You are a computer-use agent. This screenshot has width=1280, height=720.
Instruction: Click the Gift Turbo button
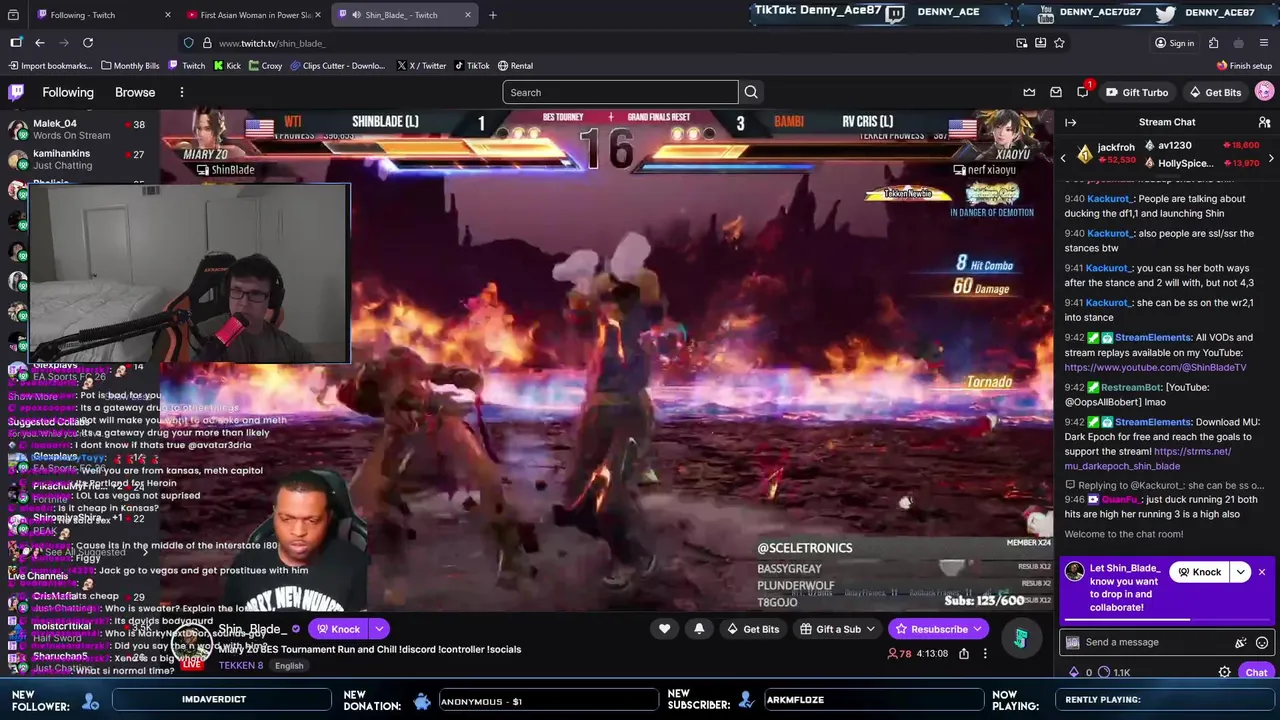tap(1136, 92)
